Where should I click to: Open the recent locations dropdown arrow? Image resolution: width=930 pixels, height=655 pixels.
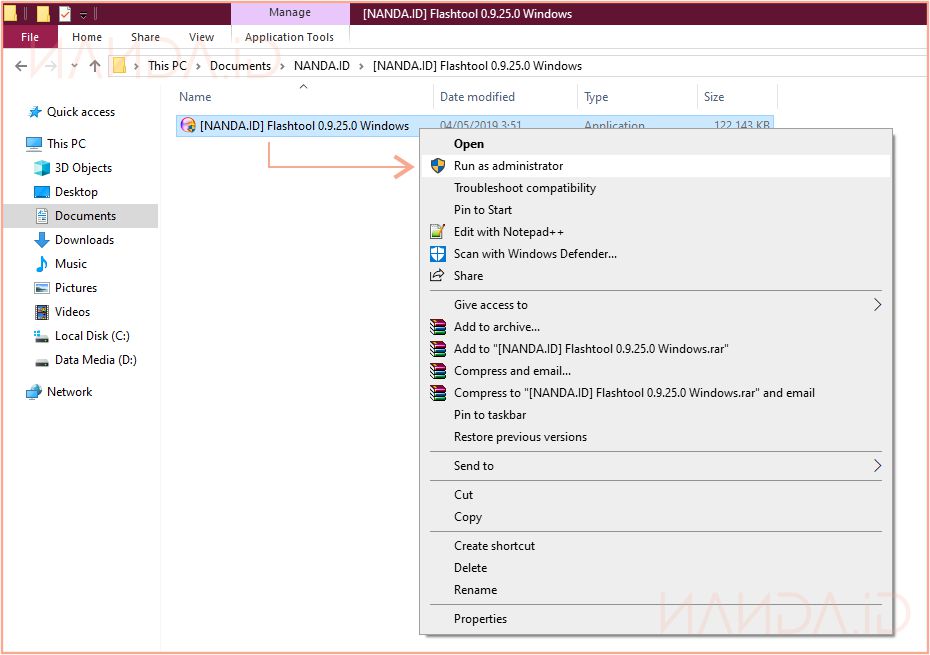[x=73, y=66]
